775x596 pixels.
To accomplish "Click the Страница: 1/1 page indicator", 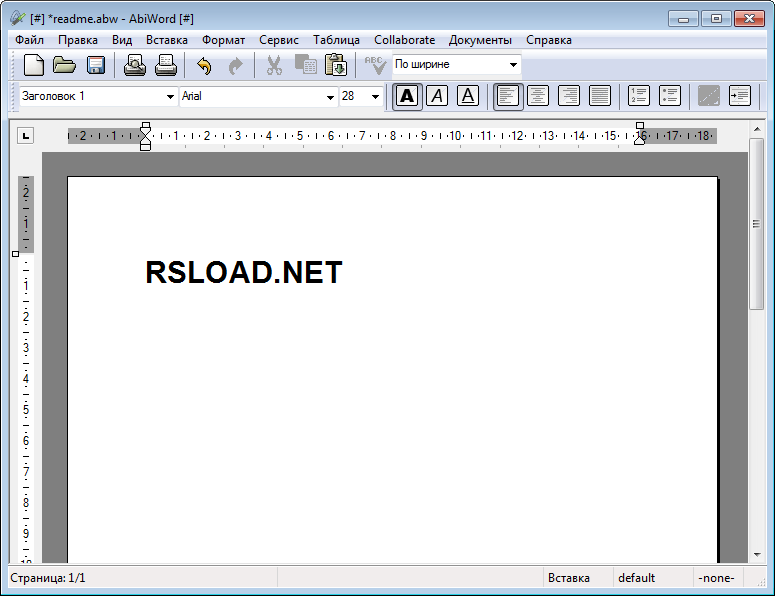I will tap(48, 578).
